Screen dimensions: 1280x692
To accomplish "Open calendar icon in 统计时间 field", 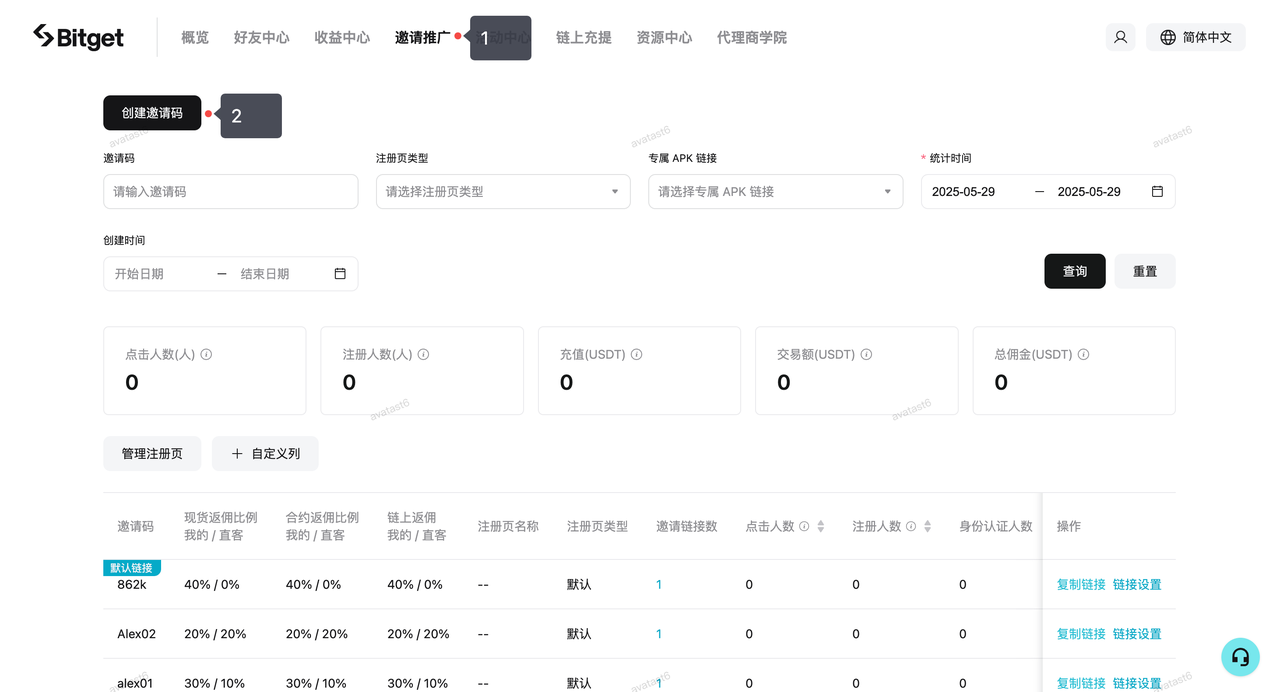I will 1157,191.
